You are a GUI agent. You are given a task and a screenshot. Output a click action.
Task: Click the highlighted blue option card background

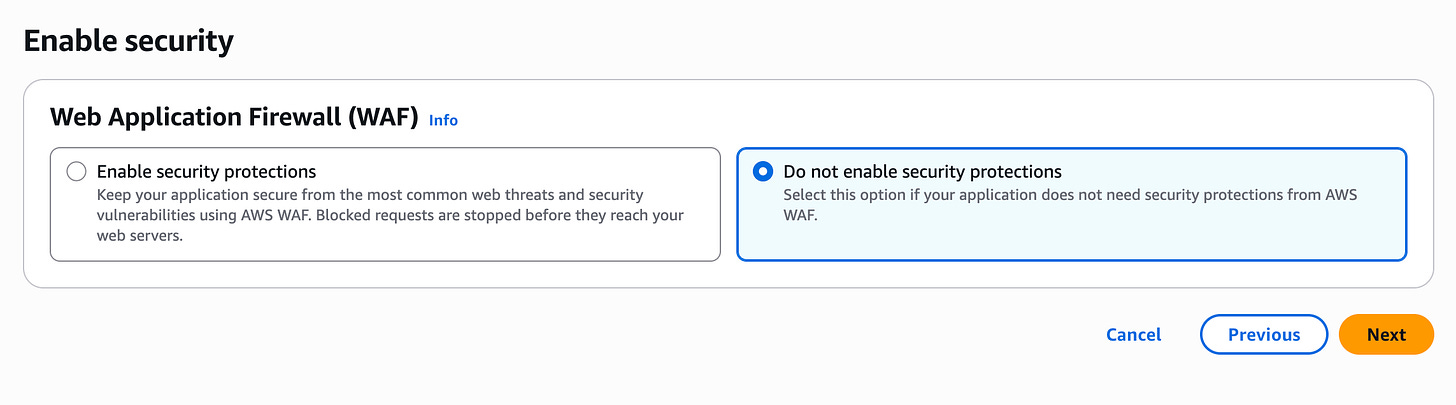(x=1100, y=240)
